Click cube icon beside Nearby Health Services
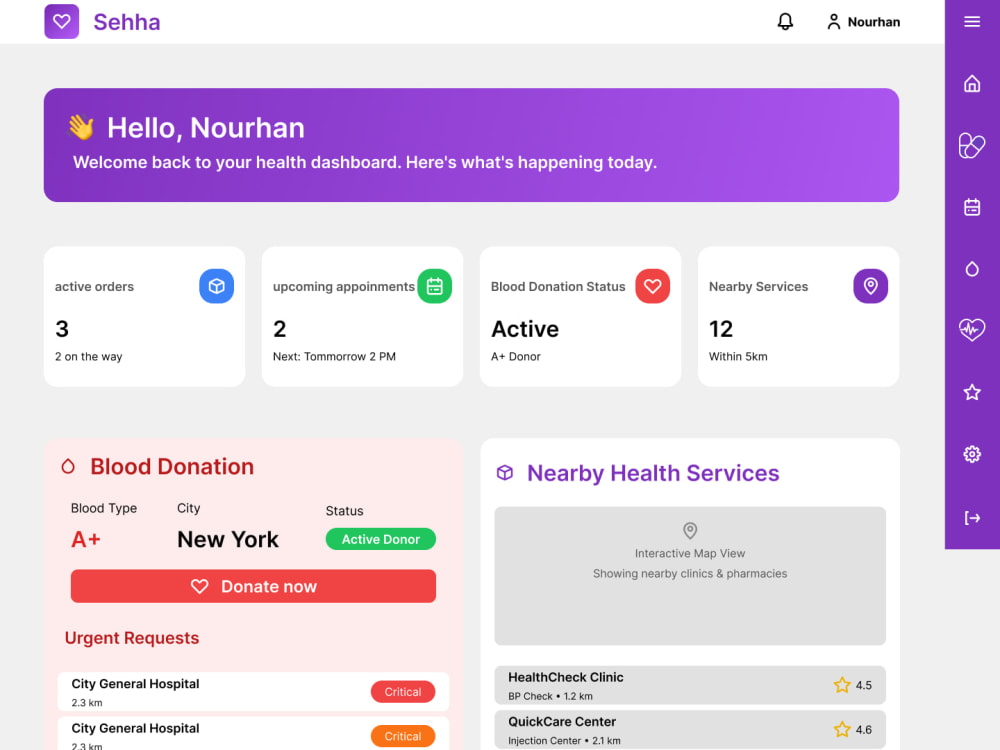 (504, 473)
